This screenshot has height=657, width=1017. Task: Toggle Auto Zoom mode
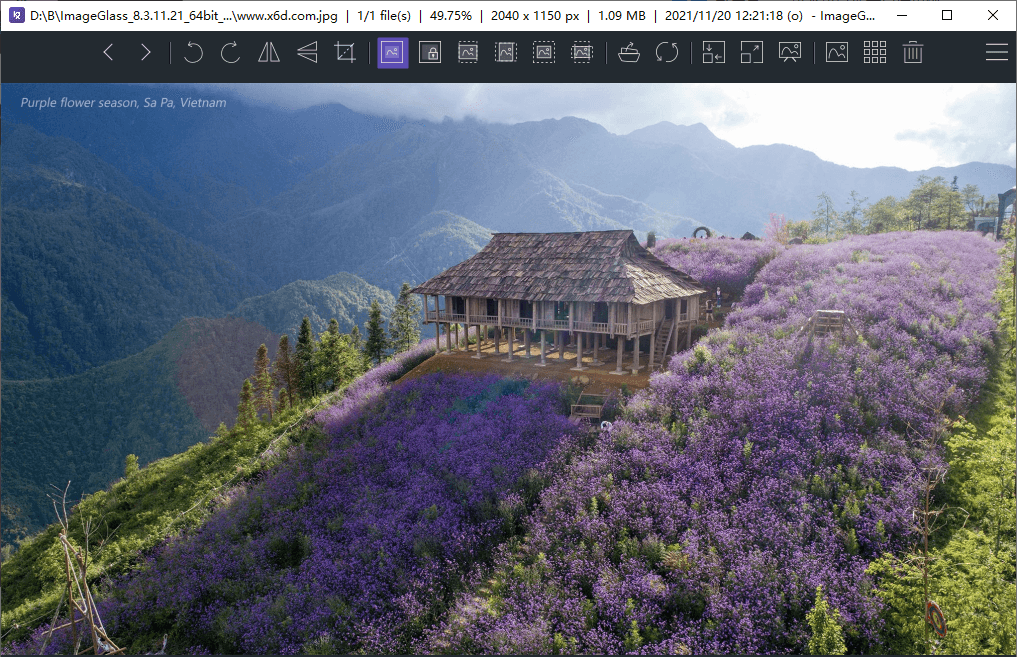tap(392, 52)
